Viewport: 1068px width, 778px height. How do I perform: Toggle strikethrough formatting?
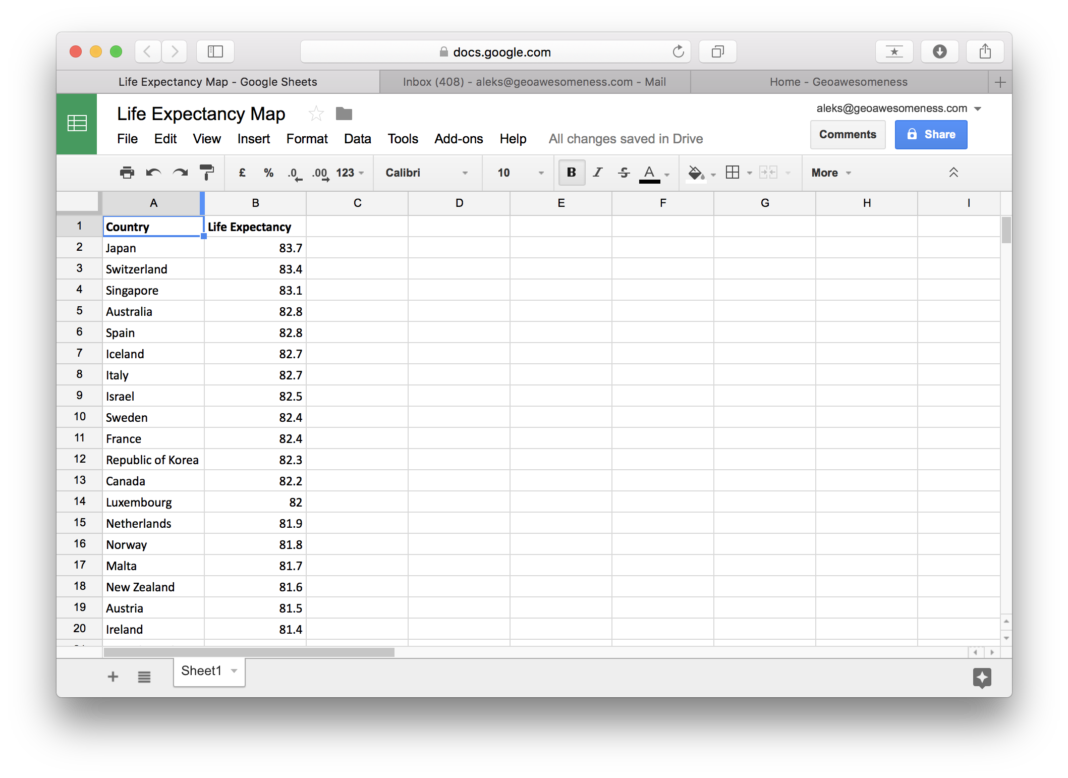click(624, 173)
